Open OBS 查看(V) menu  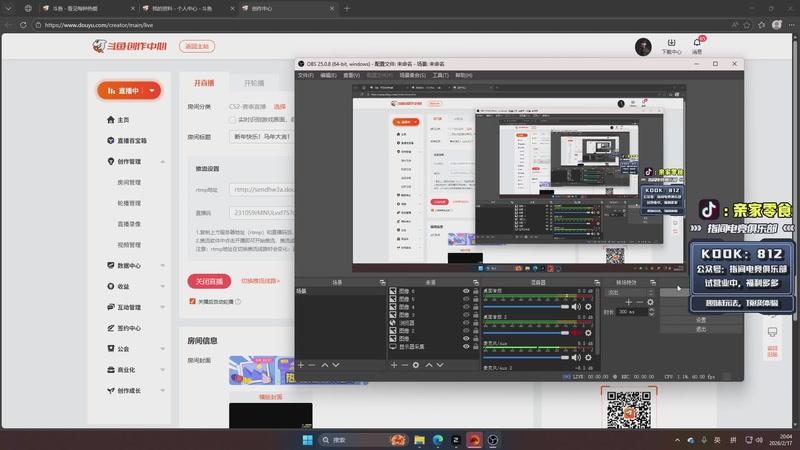(x=352, y=76)
